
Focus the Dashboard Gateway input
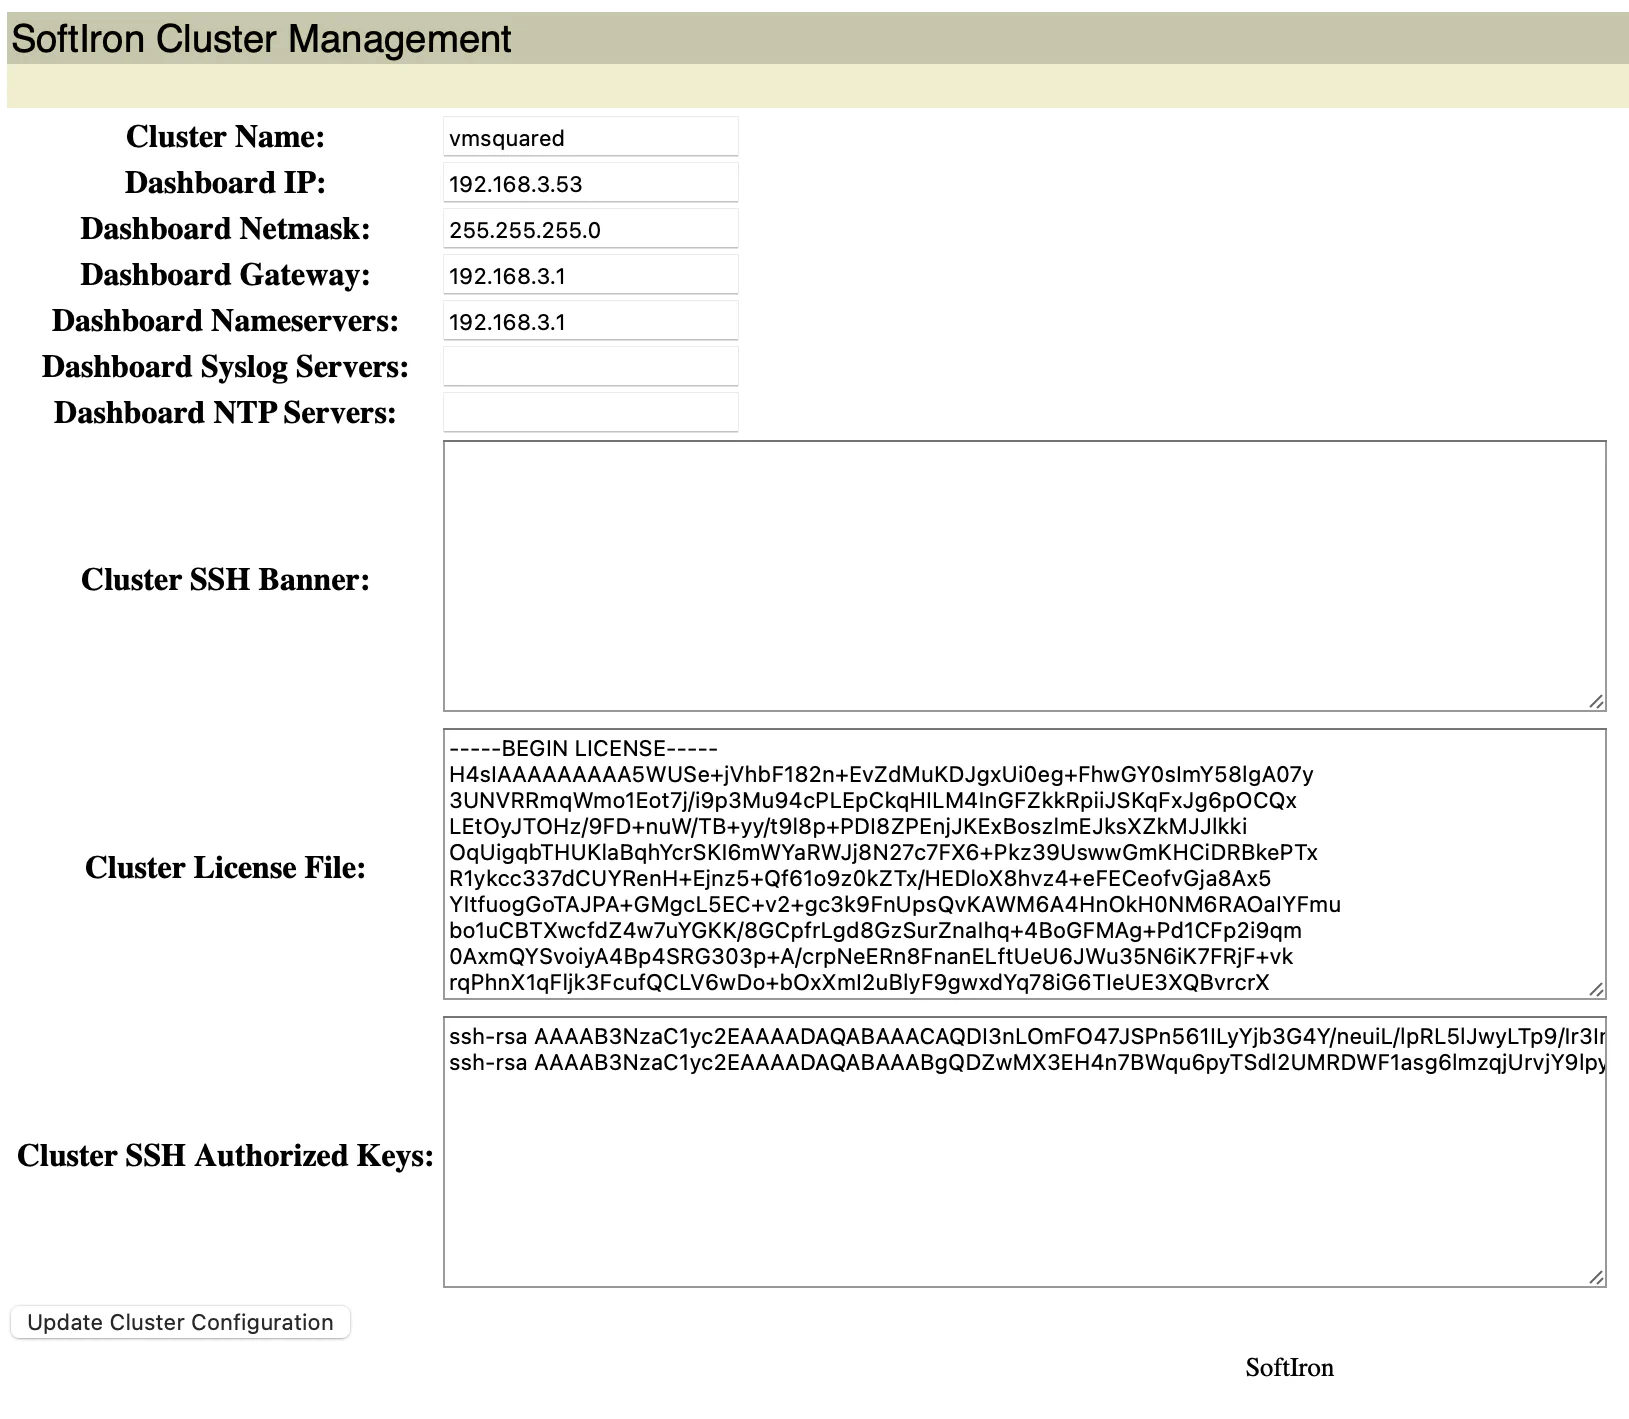point(590,275)
